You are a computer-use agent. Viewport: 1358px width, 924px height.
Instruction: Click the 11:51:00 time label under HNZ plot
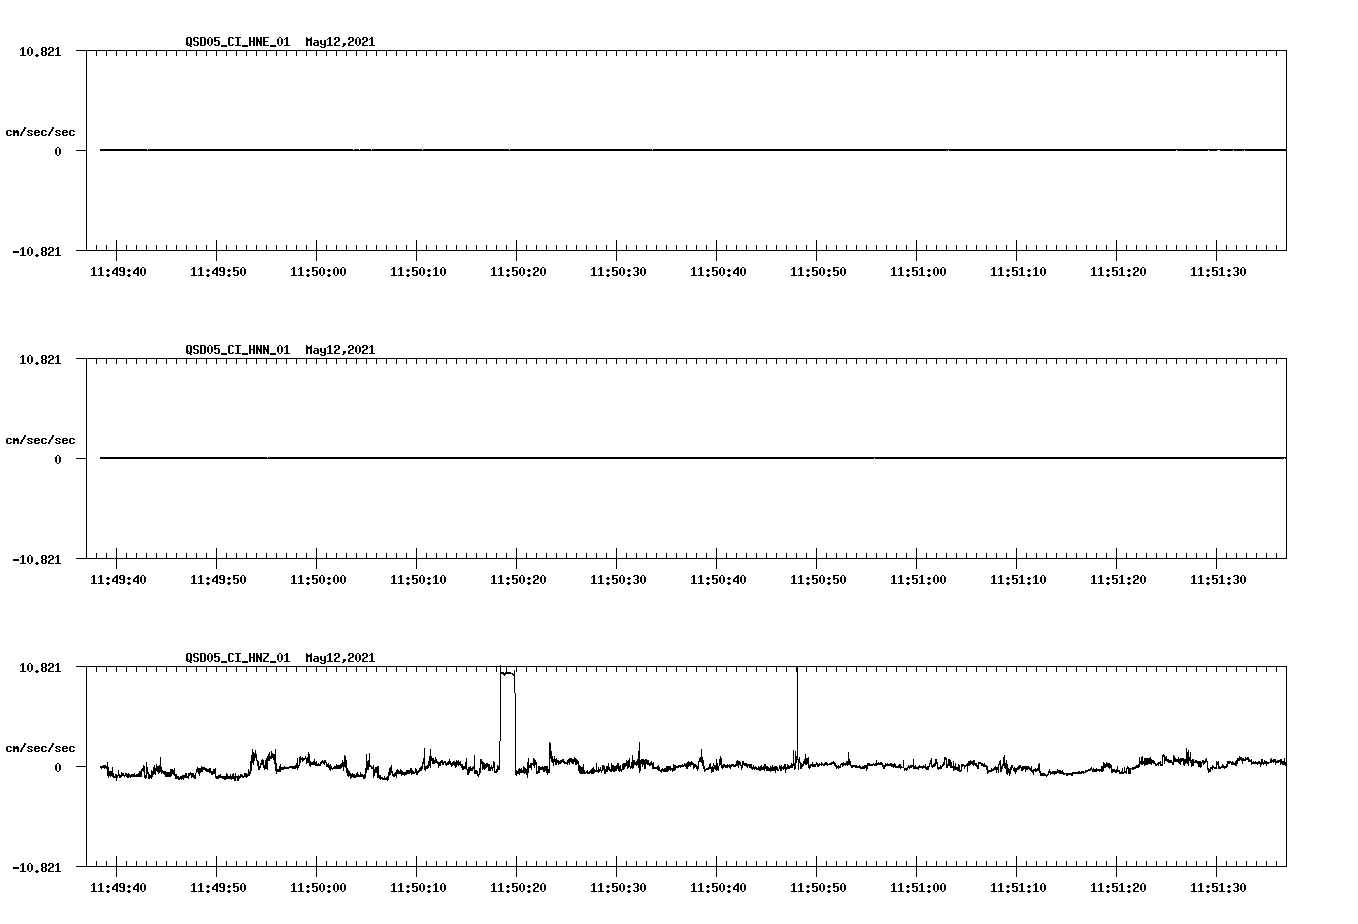coord(920,885)
